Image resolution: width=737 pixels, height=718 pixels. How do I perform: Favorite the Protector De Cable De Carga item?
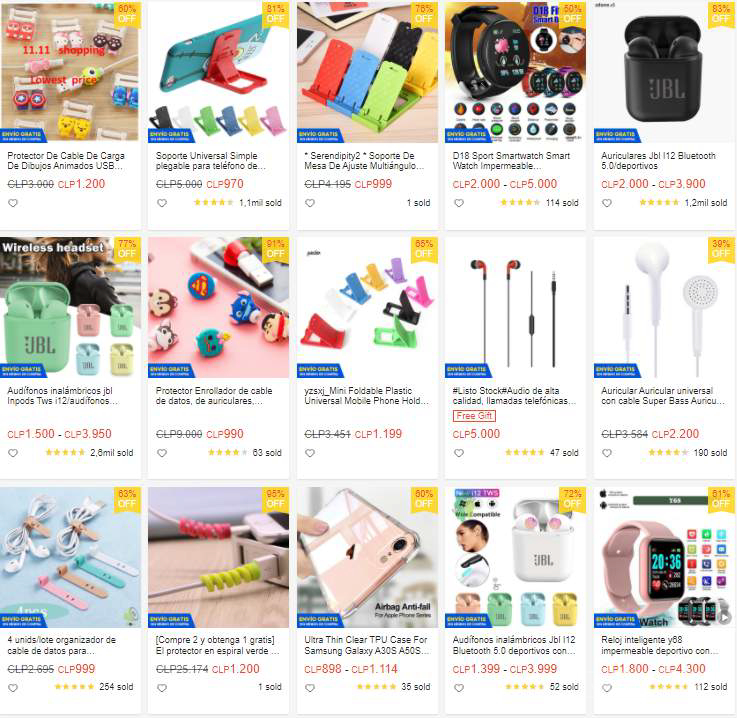tap(13, 203)
